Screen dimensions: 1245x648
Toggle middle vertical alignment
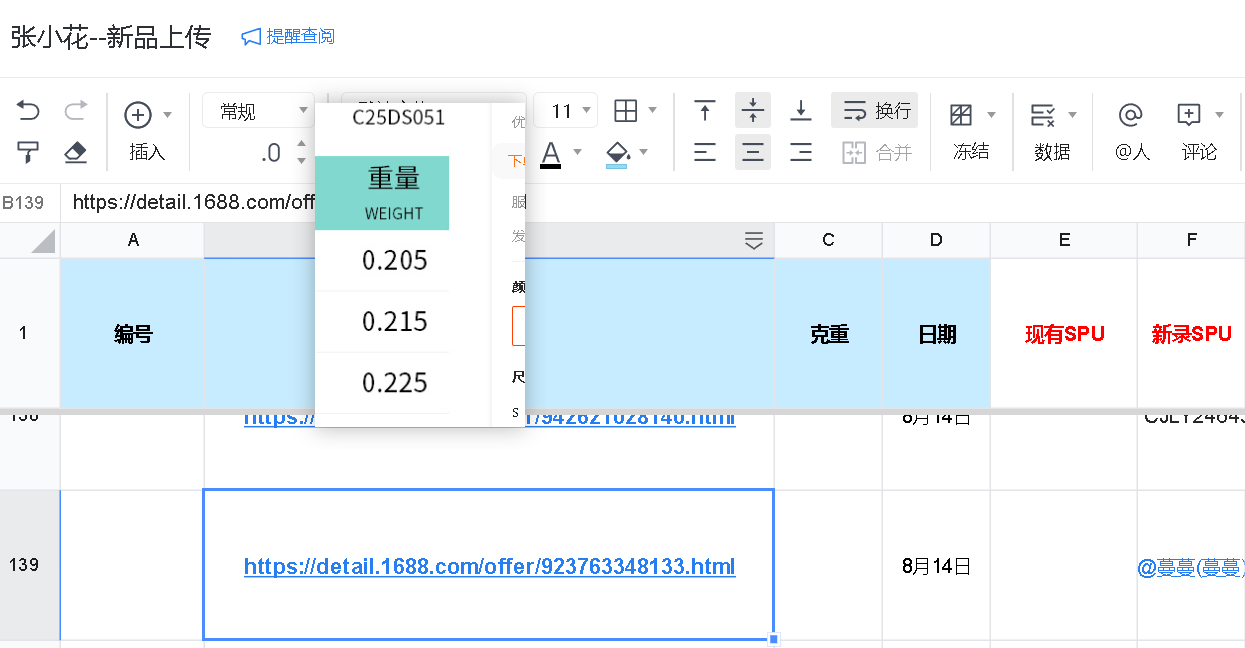(x=753, y=111)
